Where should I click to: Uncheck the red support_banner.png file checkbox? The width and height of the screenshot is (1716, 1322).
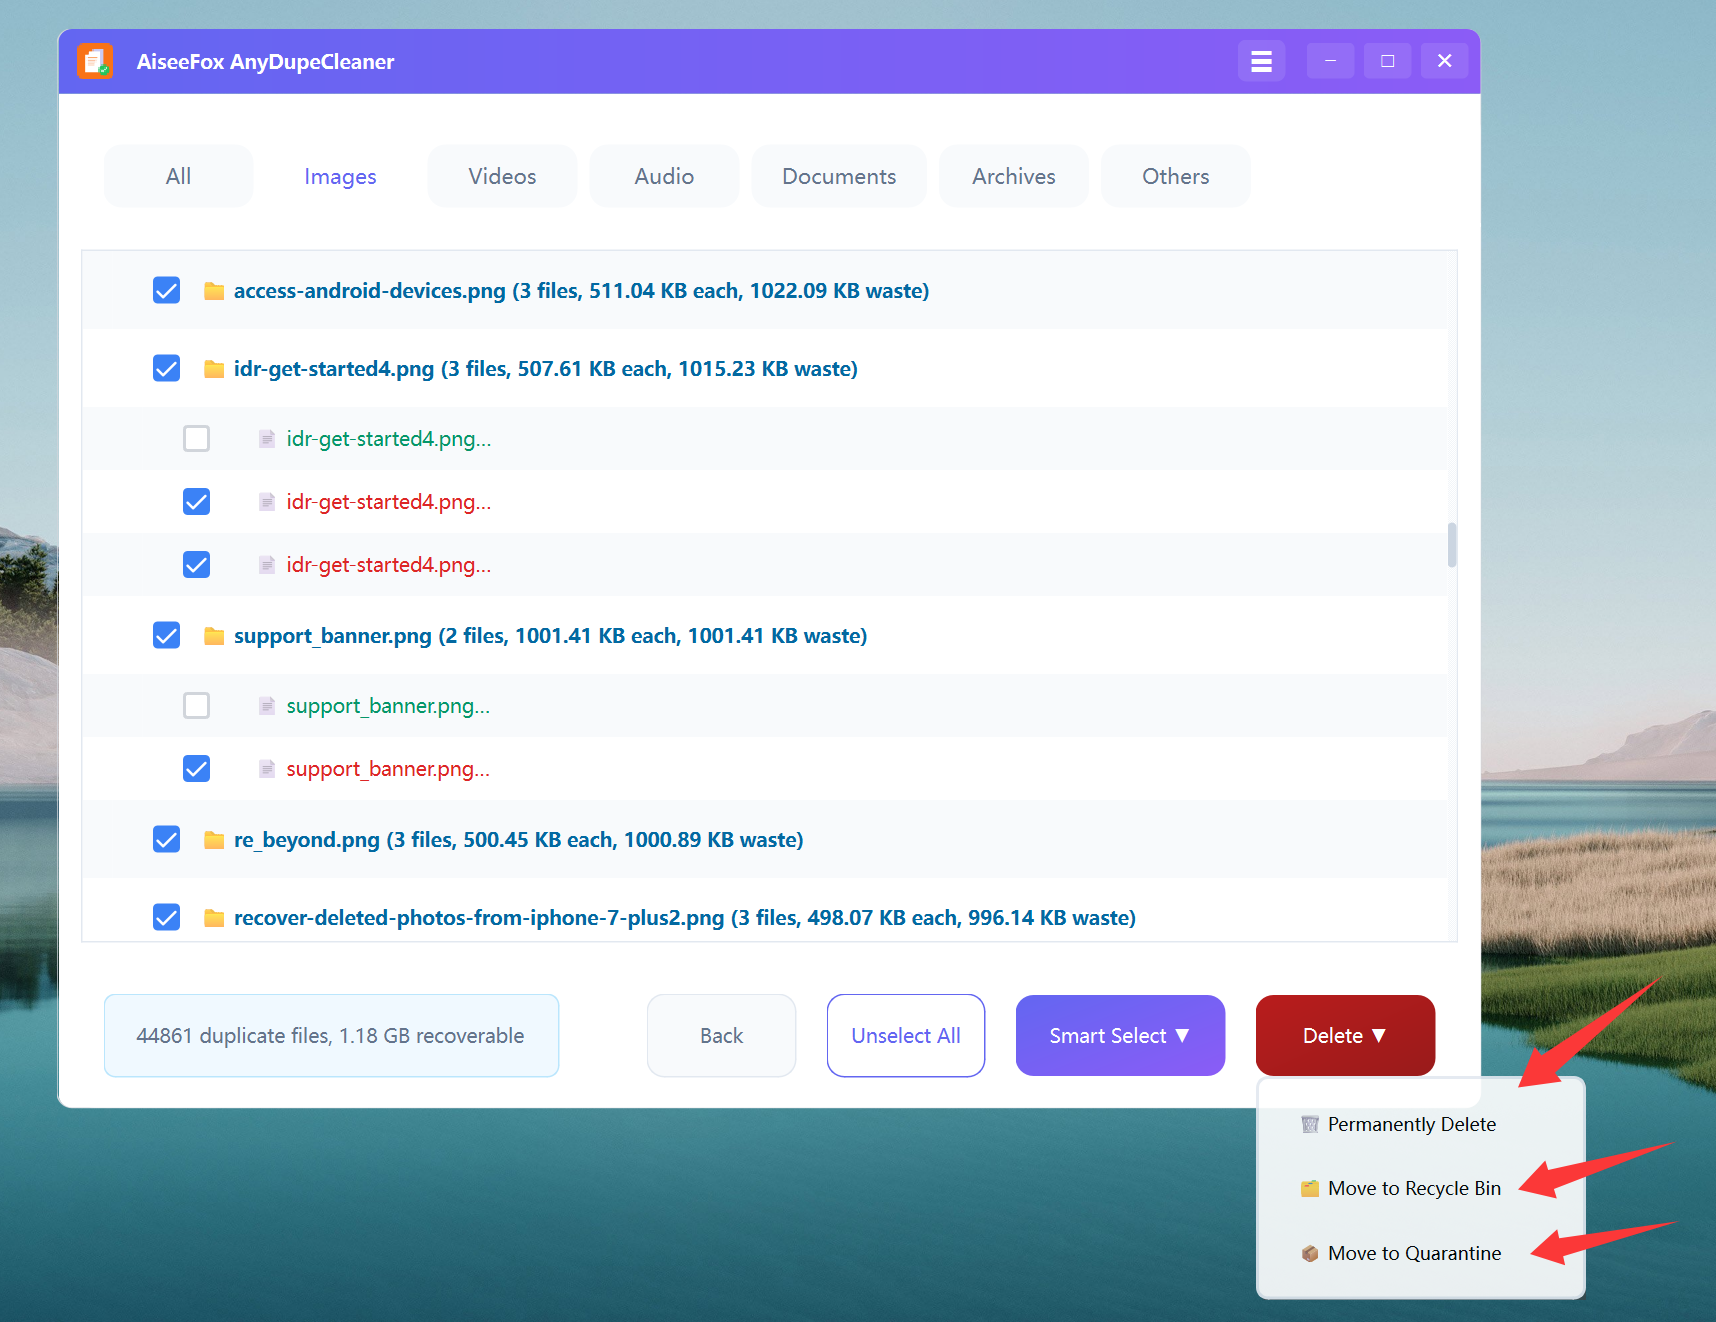point(197,769)
